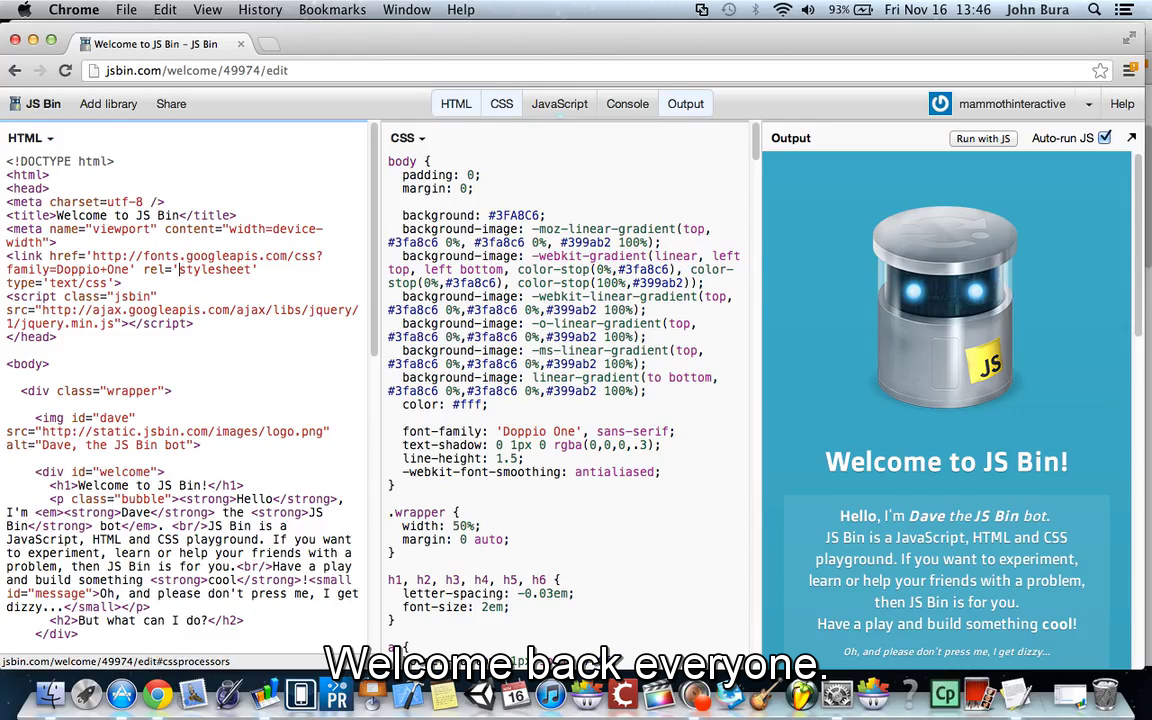This screenshot has height=720, width=1152.
Task: Open the History menu
Action: (x=260, y=10)
